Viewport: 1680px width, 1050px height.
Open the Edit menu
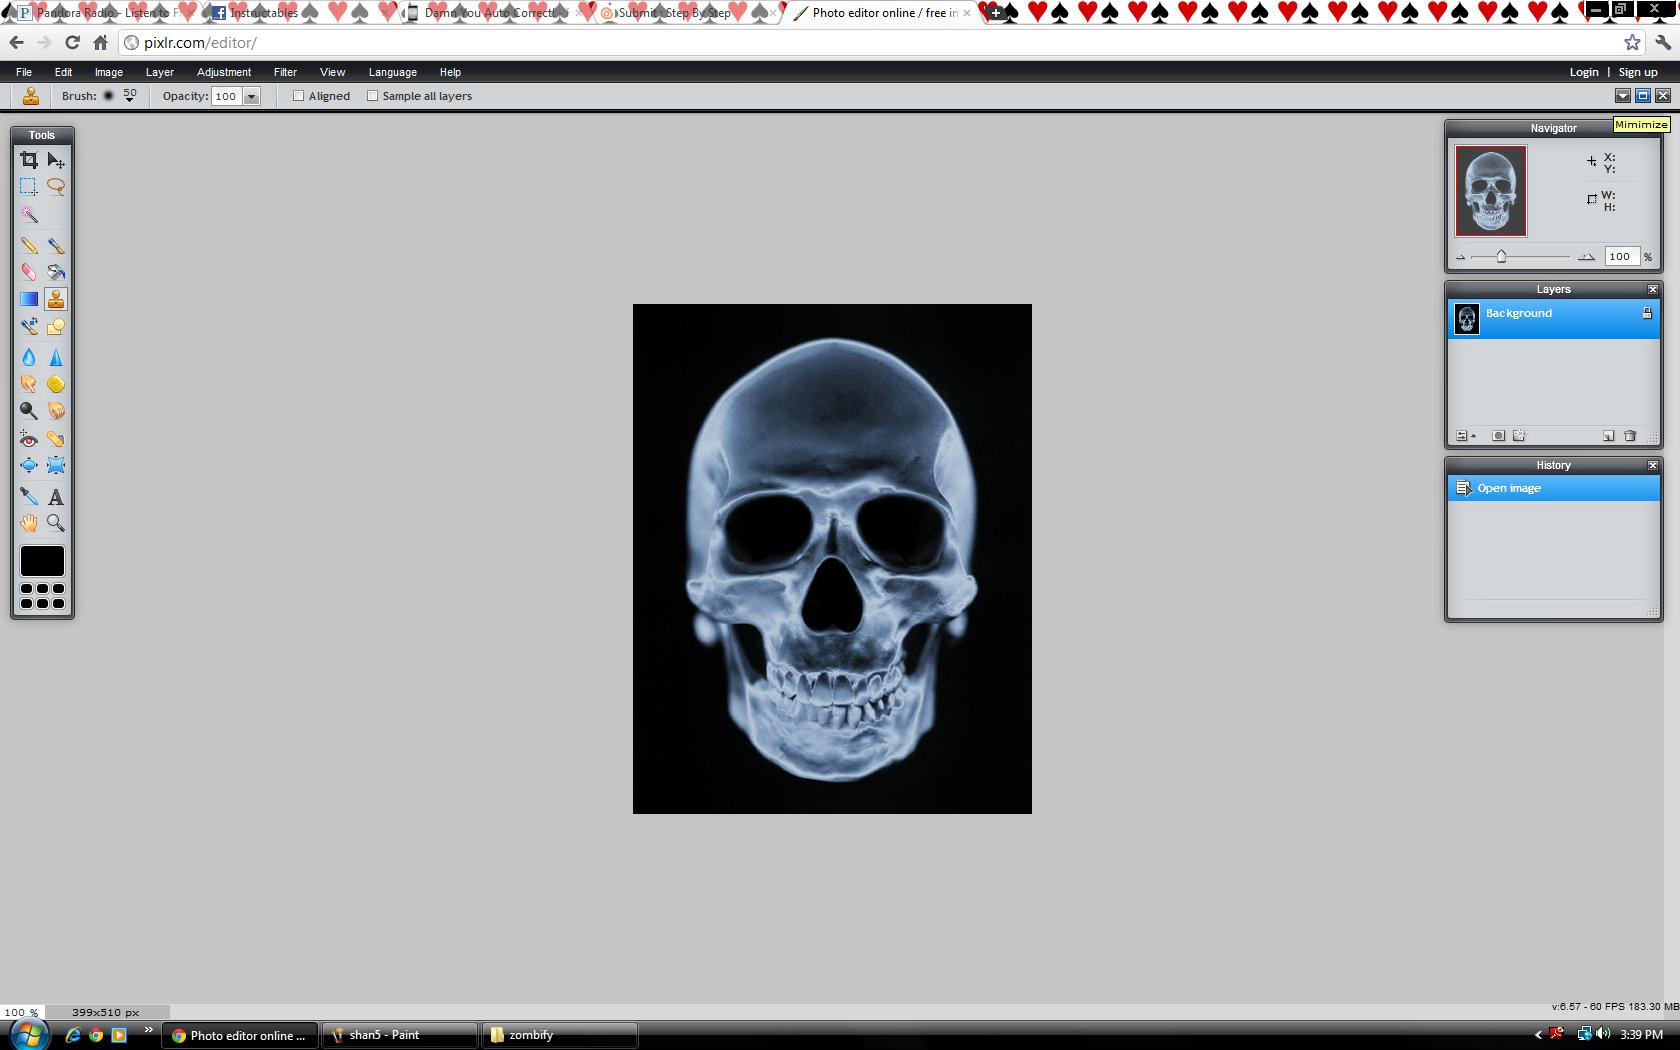[63, 72]
